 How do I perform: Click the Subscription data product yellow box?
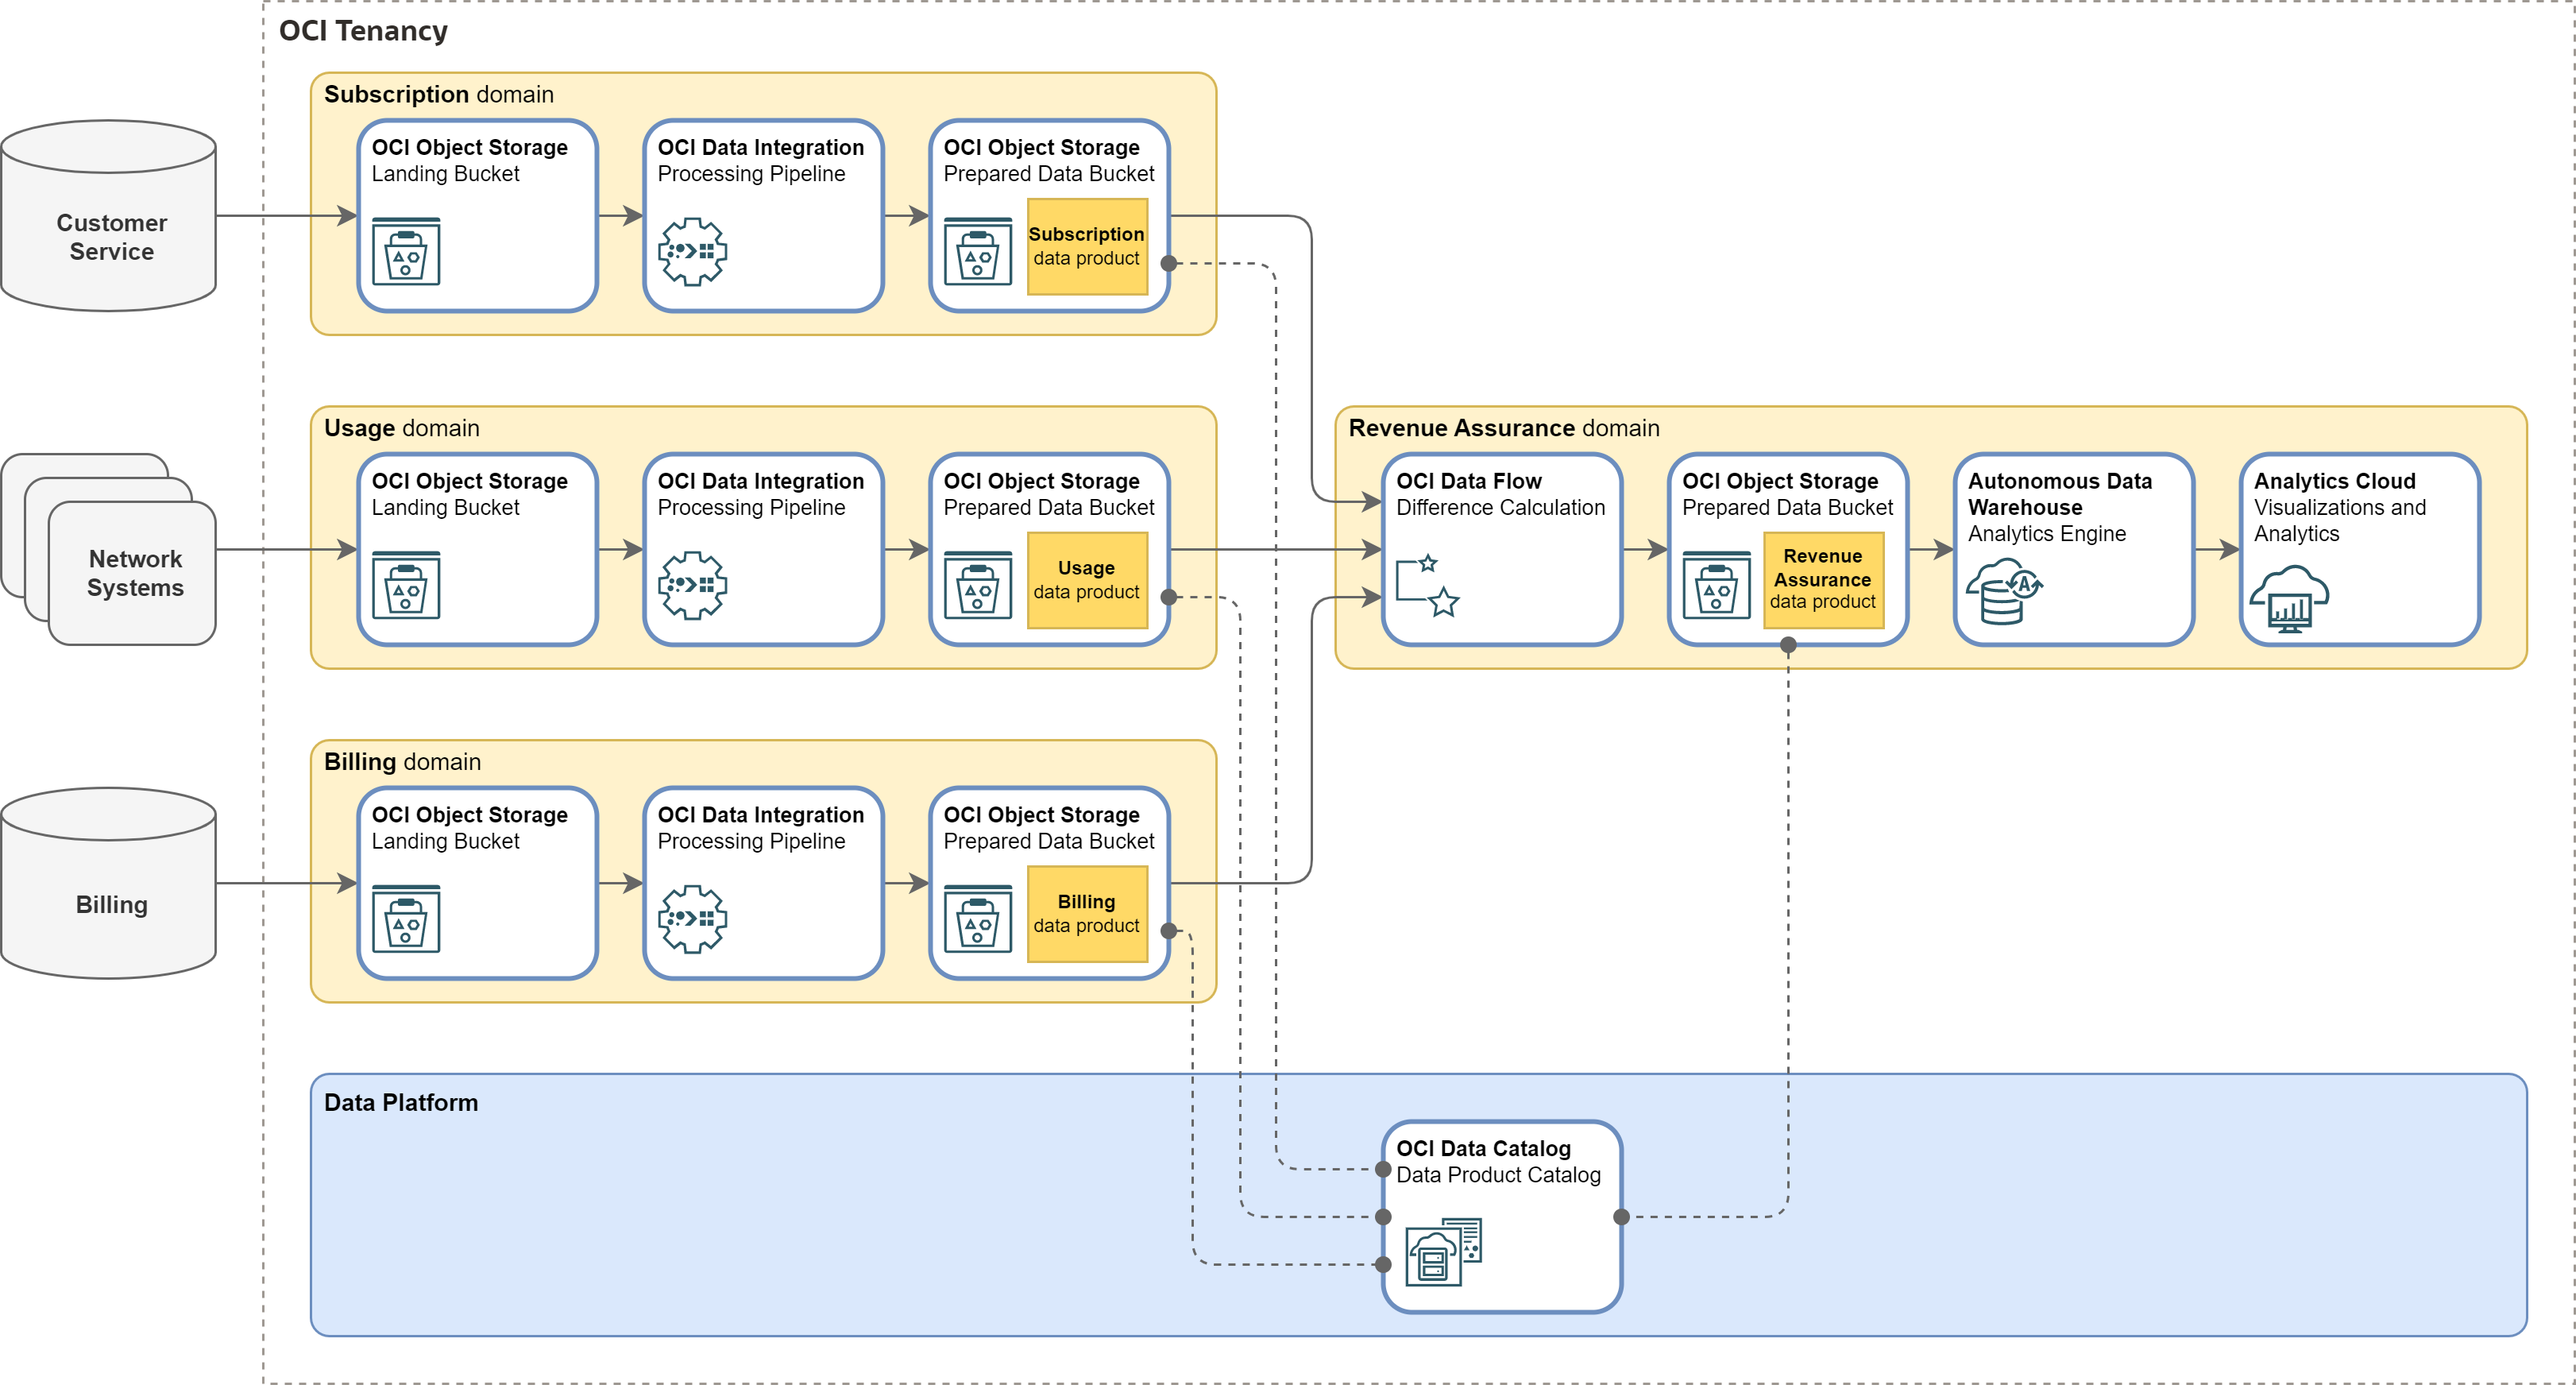click(x=1087, y=246)
